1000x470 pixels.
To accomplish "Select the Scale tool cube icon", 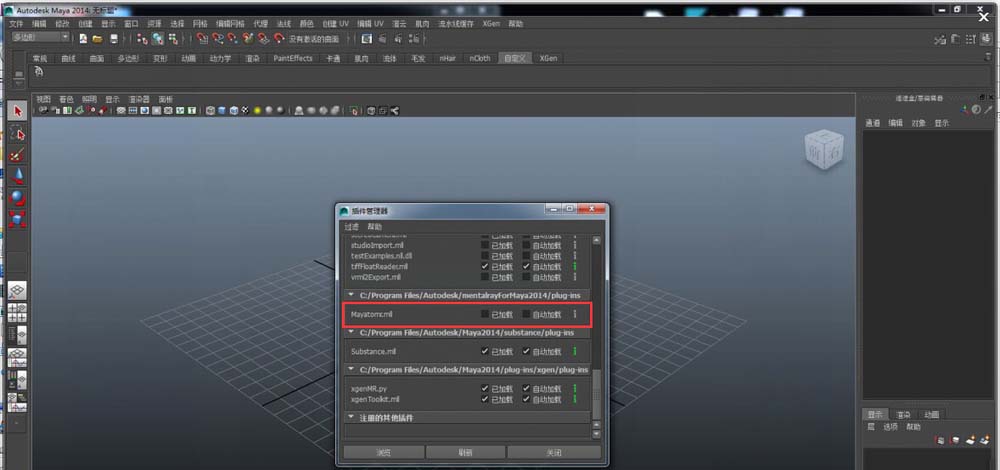I will tap(17, 219).
